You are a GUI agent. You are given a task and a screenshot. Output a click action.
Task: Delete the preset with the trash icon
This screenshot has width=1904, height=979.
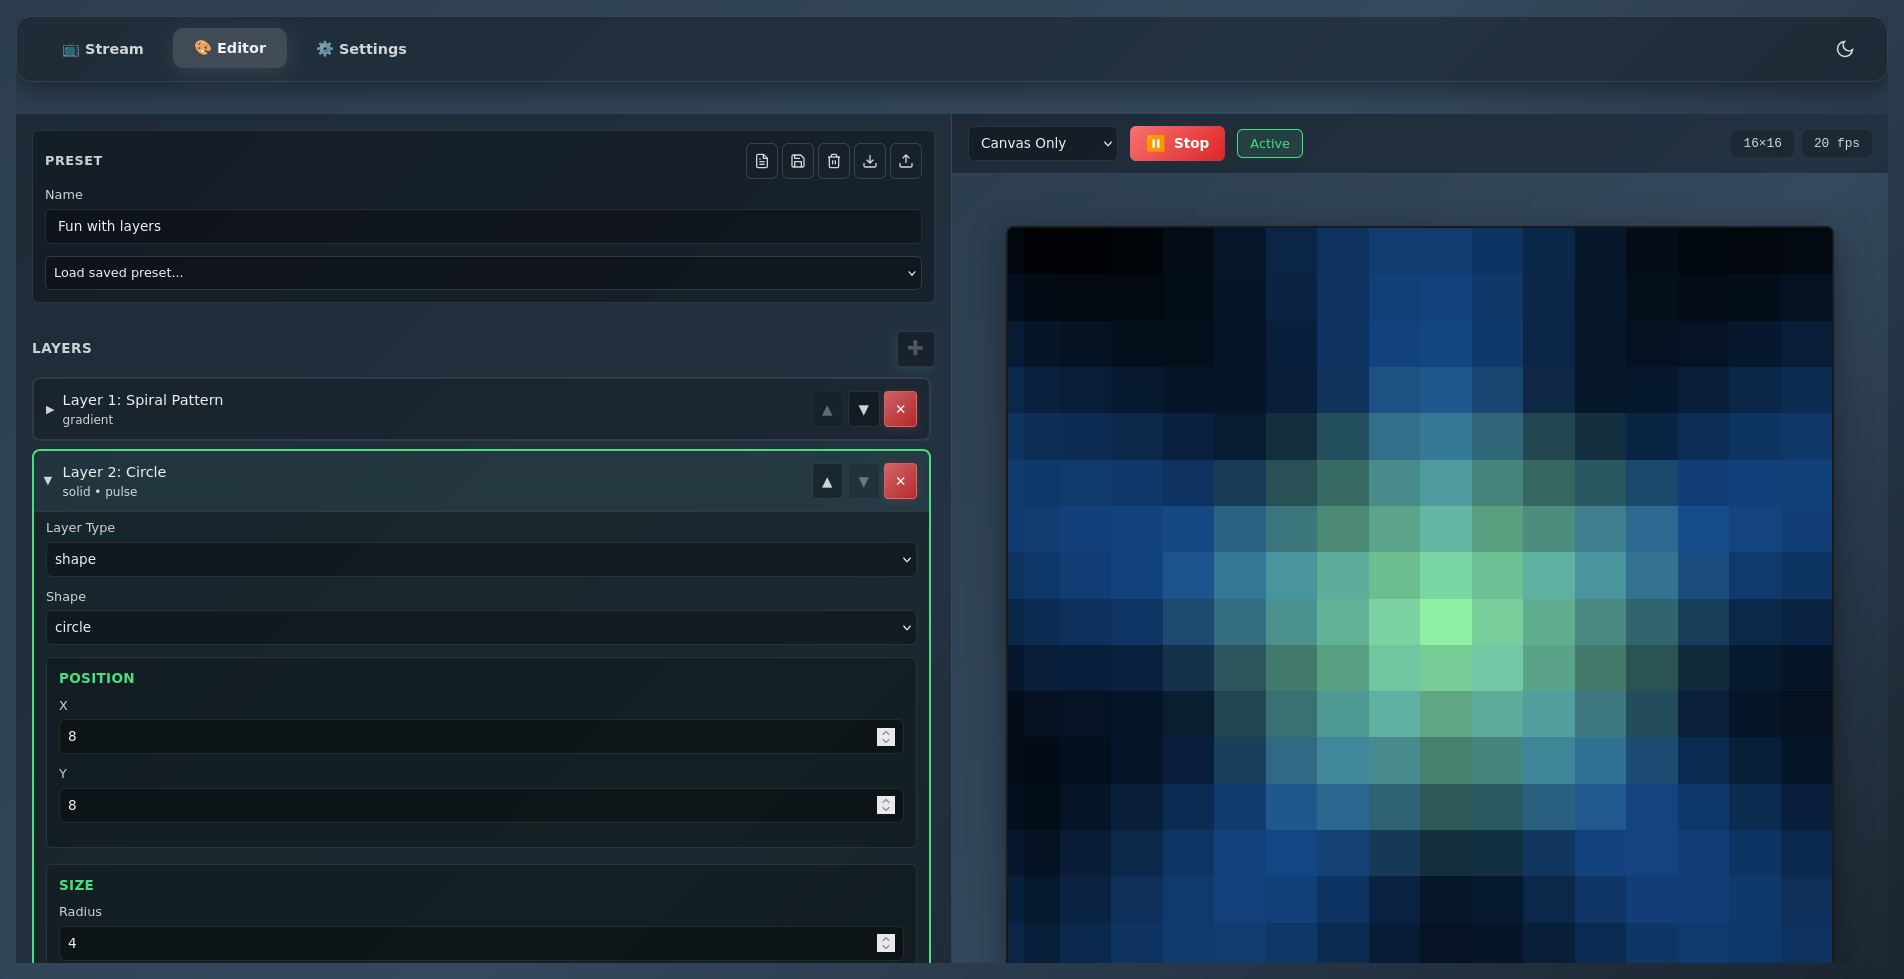(x=833, y=161)
